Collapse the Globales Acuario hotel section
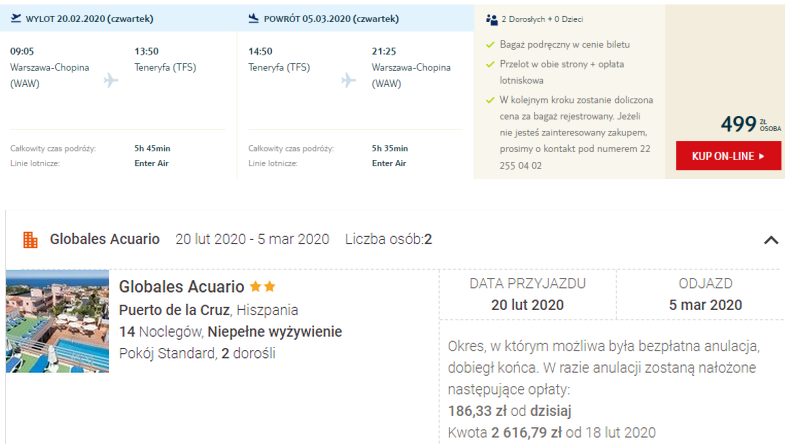The width and height of the screenshot is (785, 444). click(x=771, y=240)
